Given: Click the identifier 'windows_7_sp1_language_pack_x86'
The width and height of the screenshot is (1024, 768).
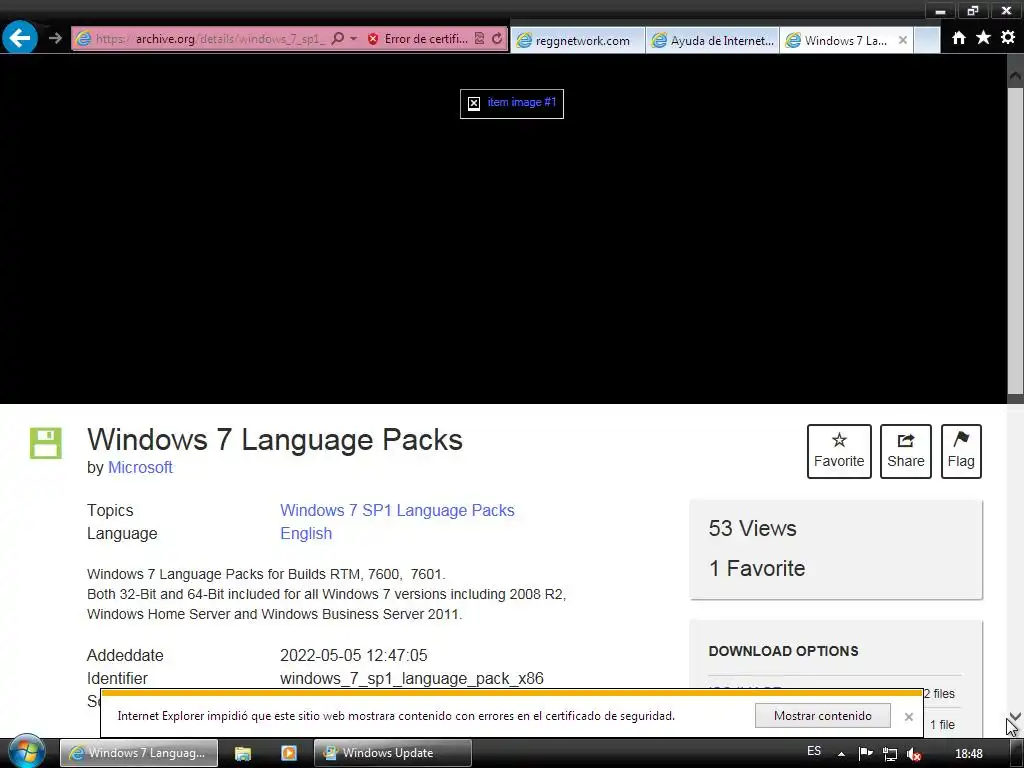Looking at the screenshot, I should point(411,679).
